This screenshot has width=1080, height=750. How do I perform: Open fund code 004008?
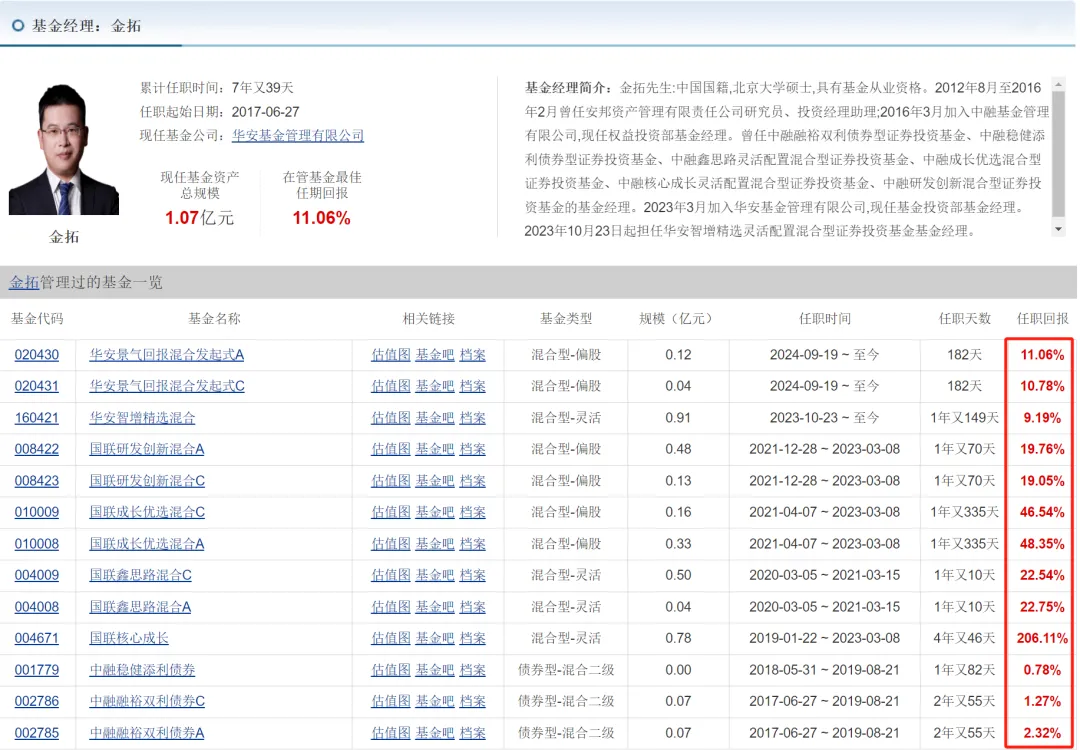coord(37,607)
